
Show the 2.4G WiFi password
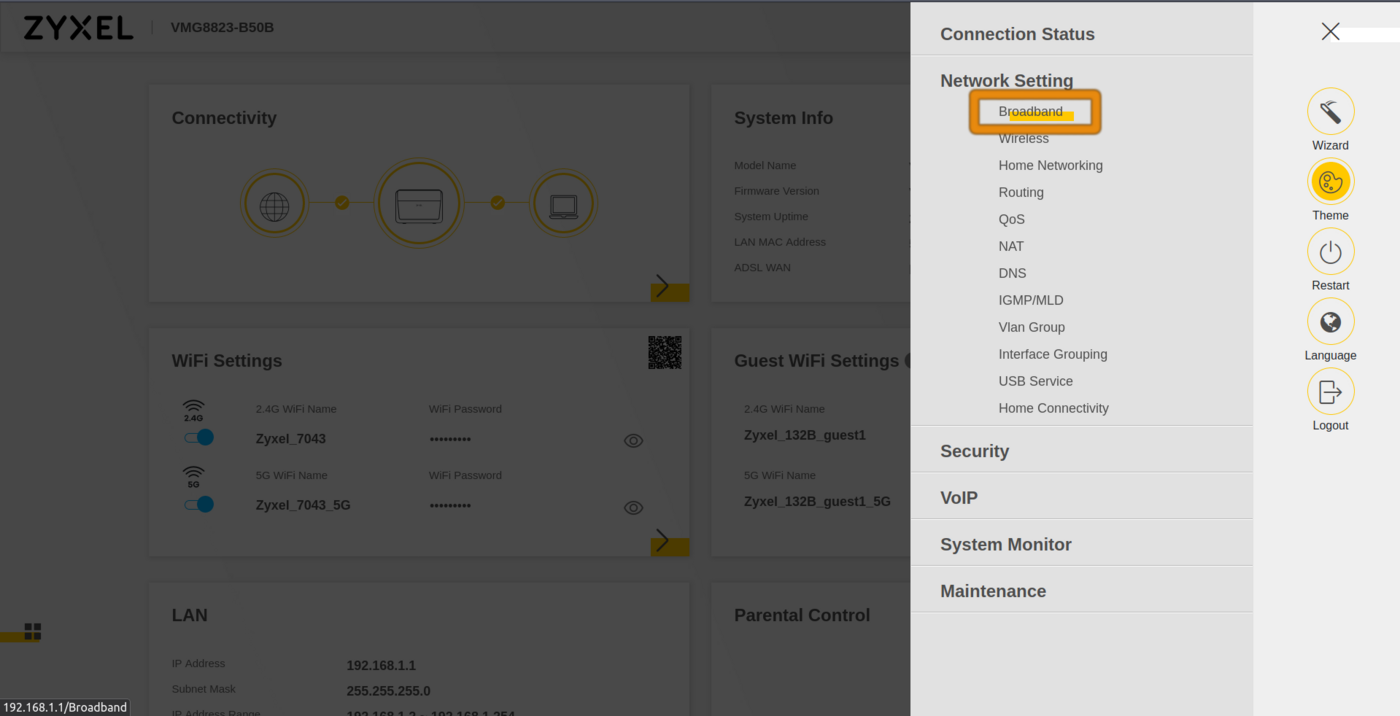633,440
